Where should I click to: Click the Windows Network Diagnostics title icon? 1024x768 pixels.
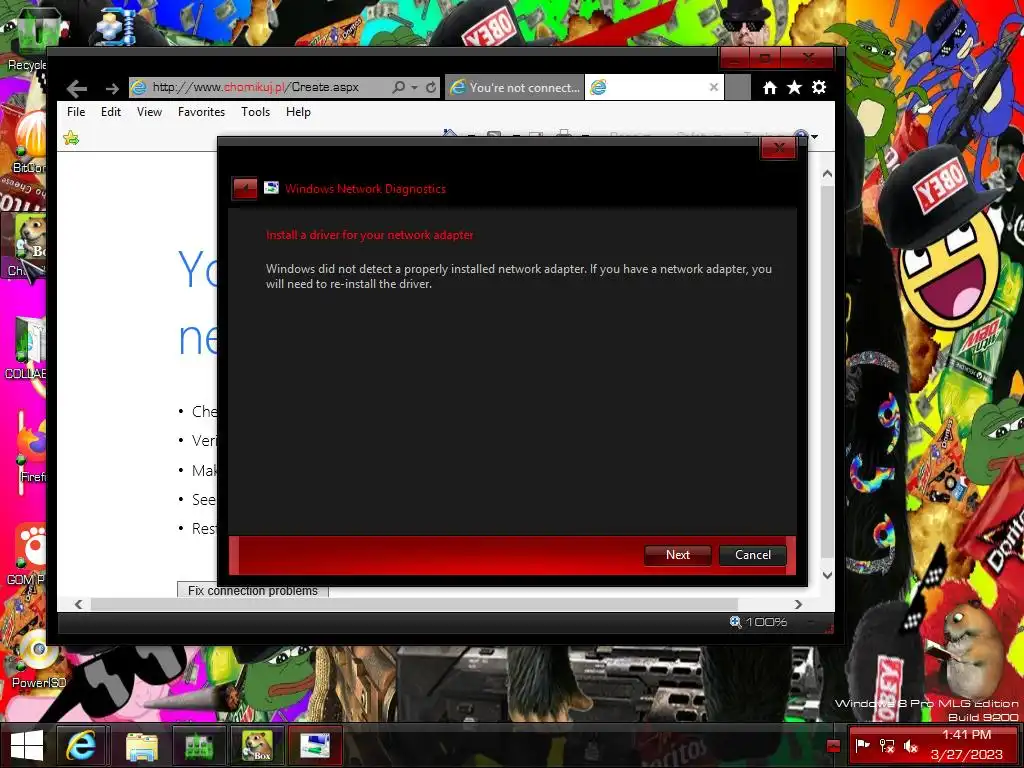click(271, 188)
